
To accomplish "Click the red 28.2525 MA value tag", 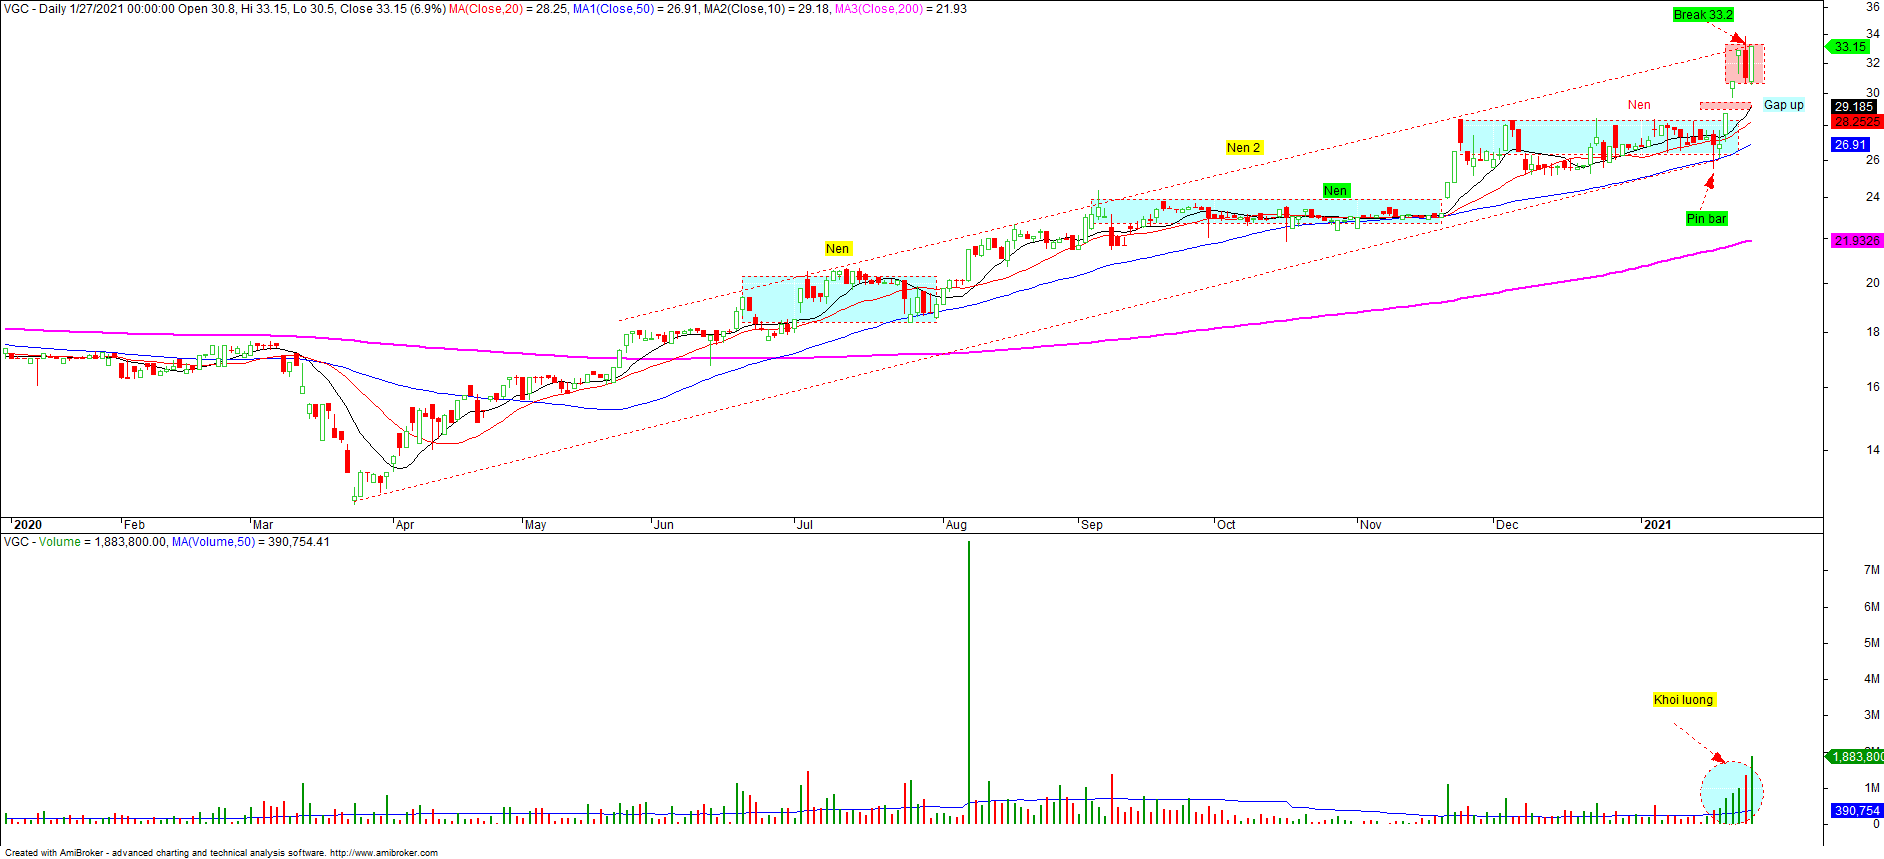I will [x=1856, y=122].
